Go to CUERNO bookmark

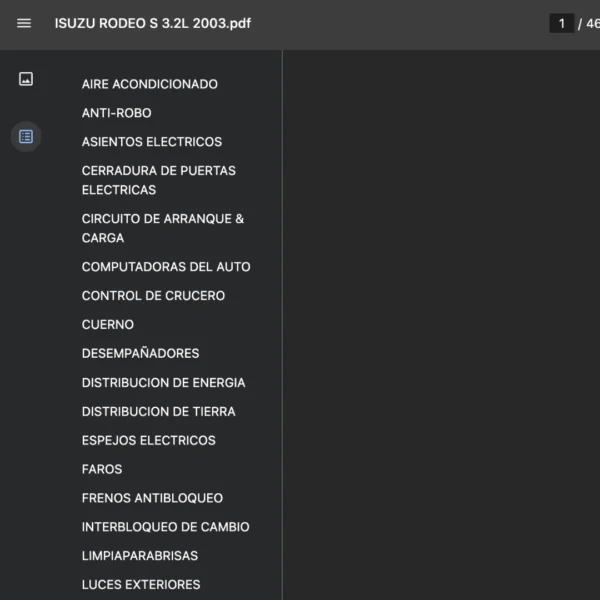coord(107,325)
